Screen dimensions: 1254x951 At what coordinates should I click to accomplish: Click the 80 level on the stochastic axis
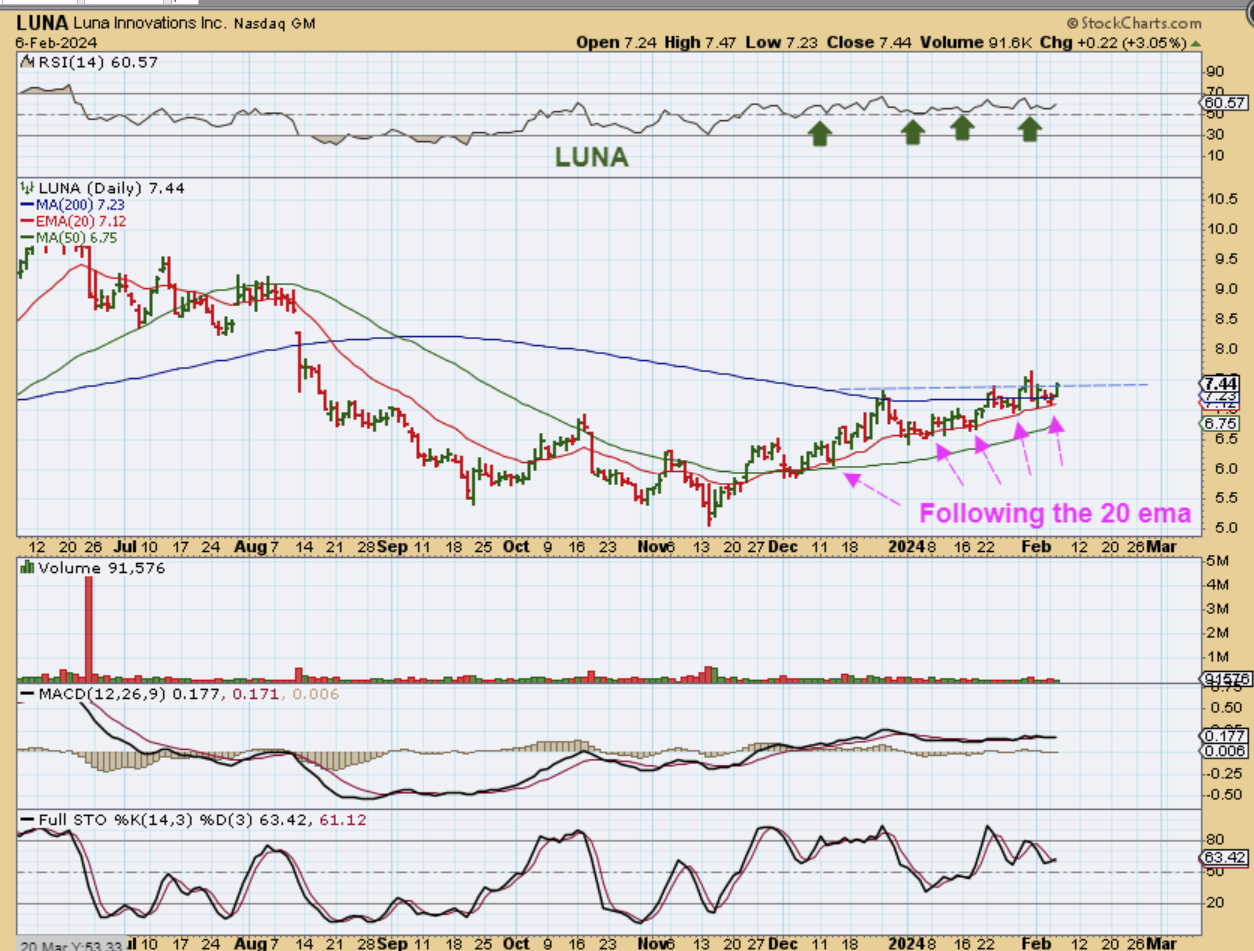click(x=1217, y=840)
